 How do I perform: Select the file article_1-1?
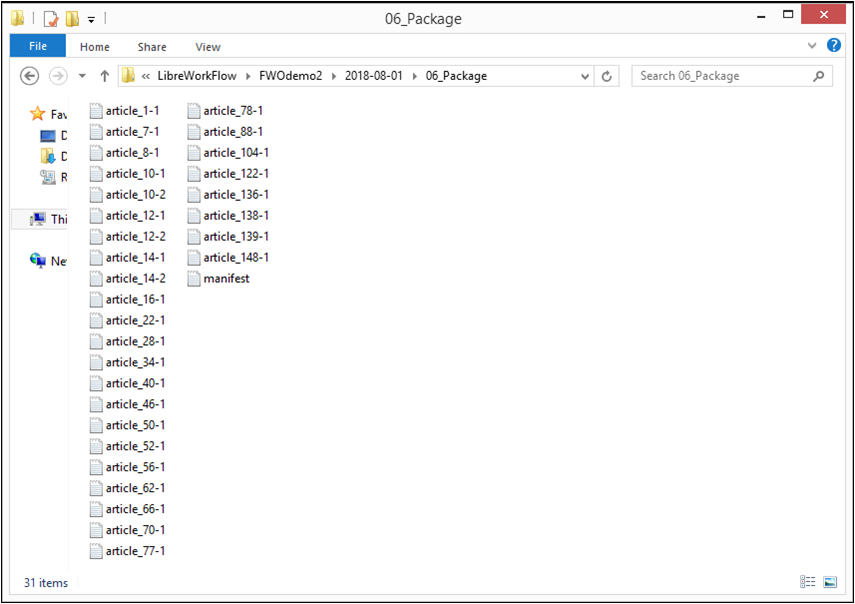[125, 111]
